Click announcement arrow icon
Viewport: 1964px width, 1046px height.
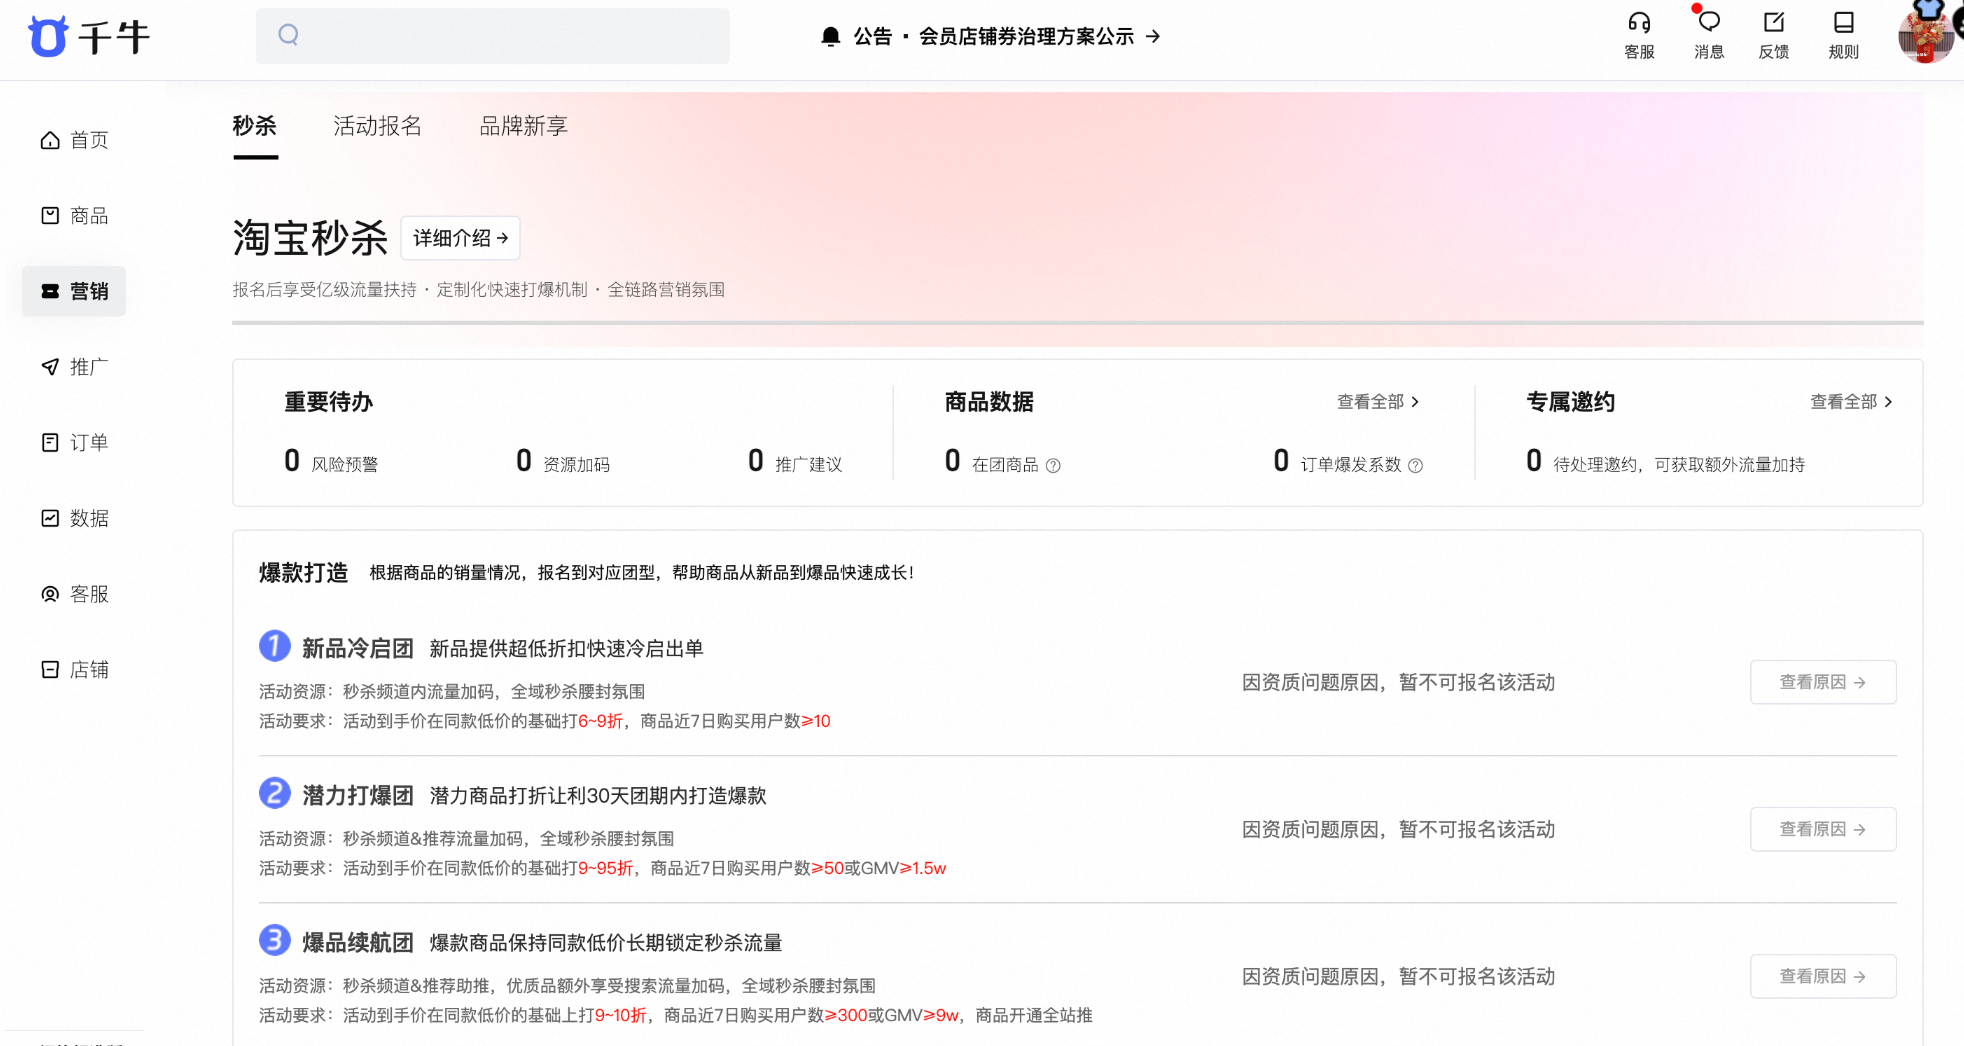tap(1153, 37)
